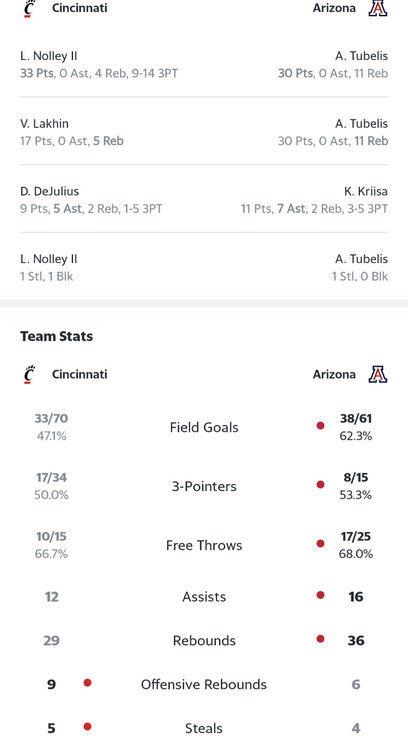The width and height of the screenshot is (408, 750).
Task: Tap the red dot beside Steals
Action: pos(88,727)
